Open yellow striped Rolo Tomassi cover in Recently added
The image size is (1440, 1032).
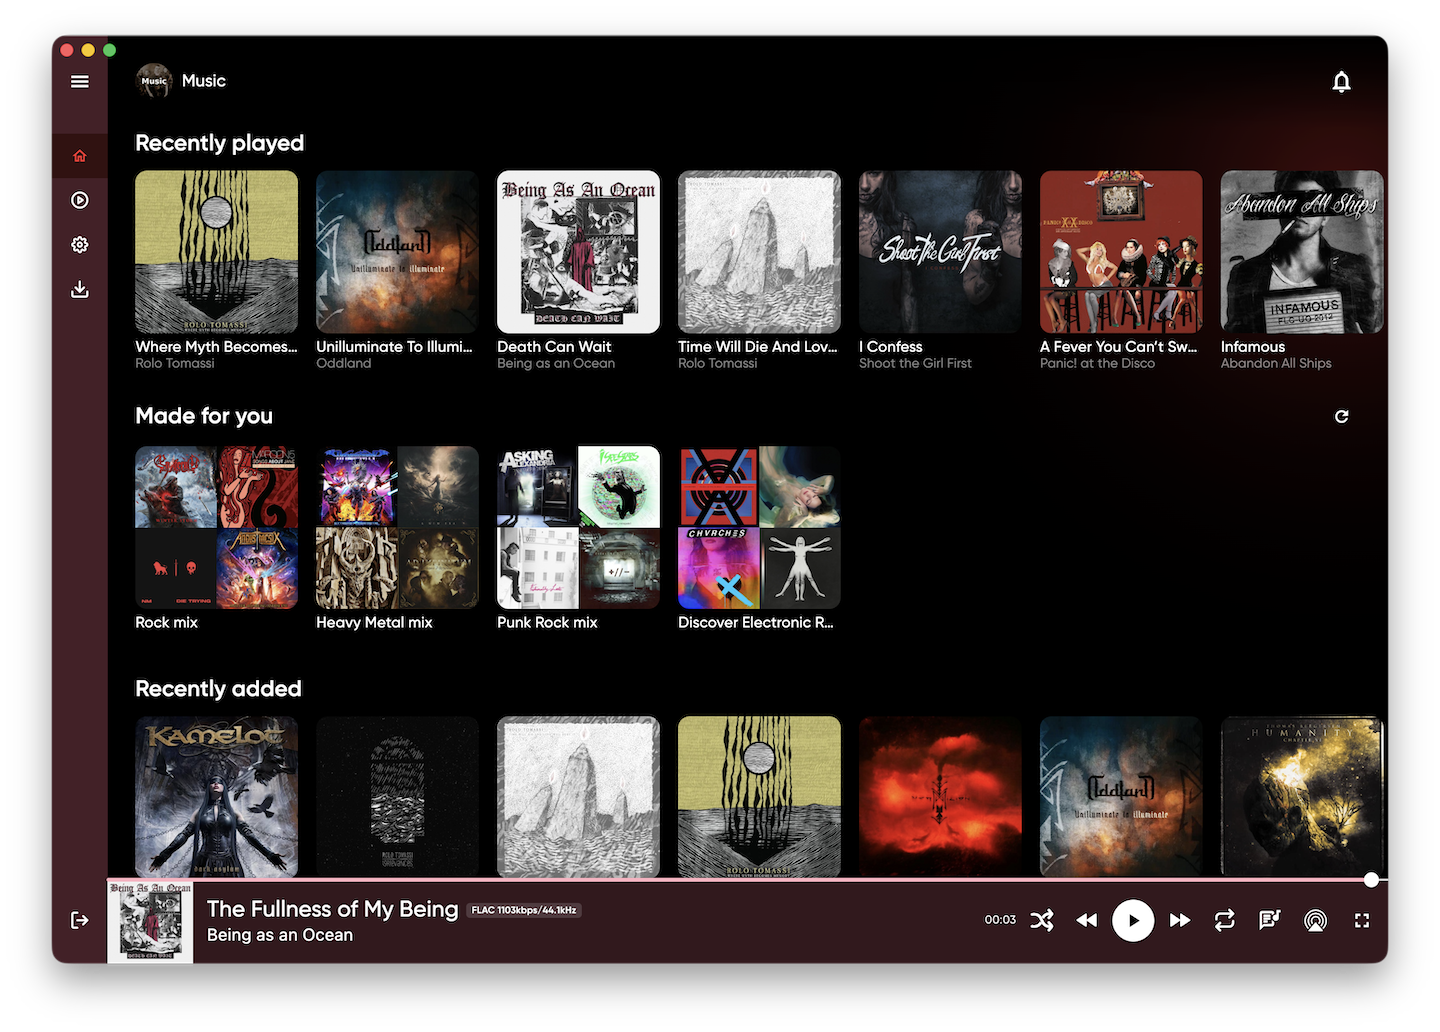(760, 797)
